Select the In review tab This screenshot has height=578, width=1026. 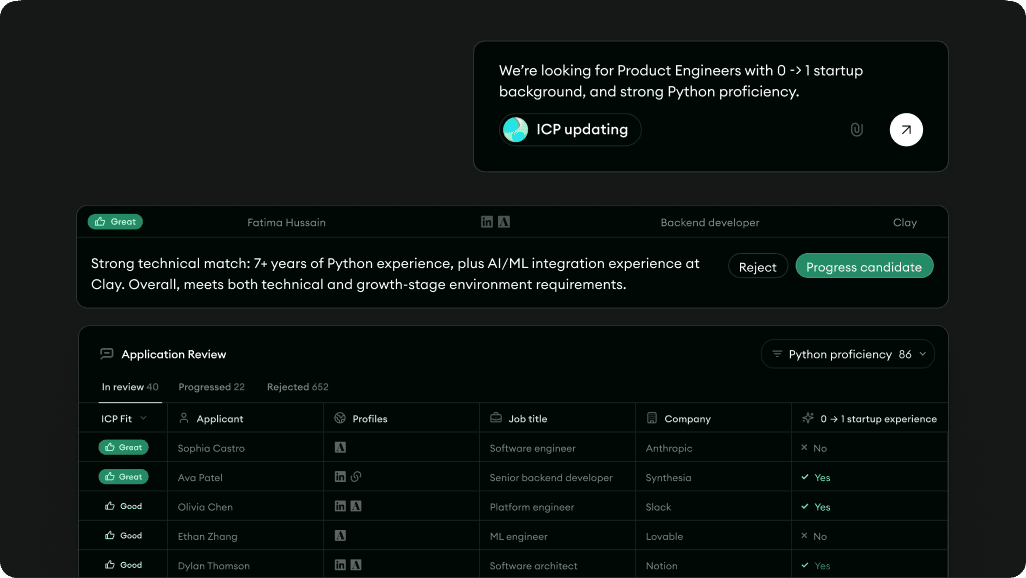point(130,387)
